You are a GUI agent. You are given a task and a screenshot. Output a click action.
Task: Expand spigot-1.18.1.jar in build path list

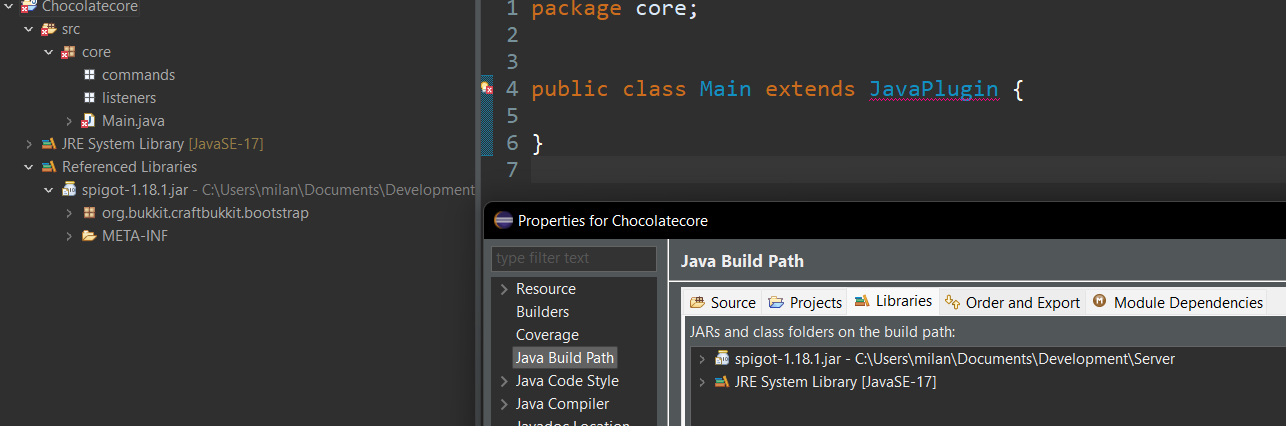(702, 359)
